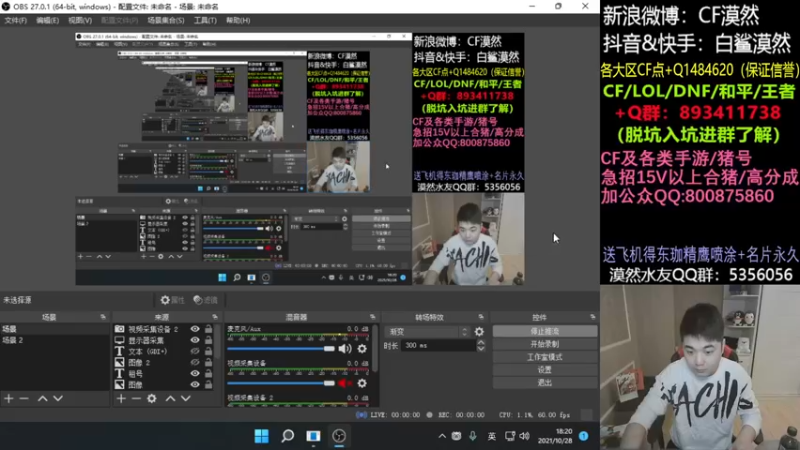Toggle lock on 文本 (GDI+) source
This screenshot has height=450, width=800.
[x=208, y=352]
